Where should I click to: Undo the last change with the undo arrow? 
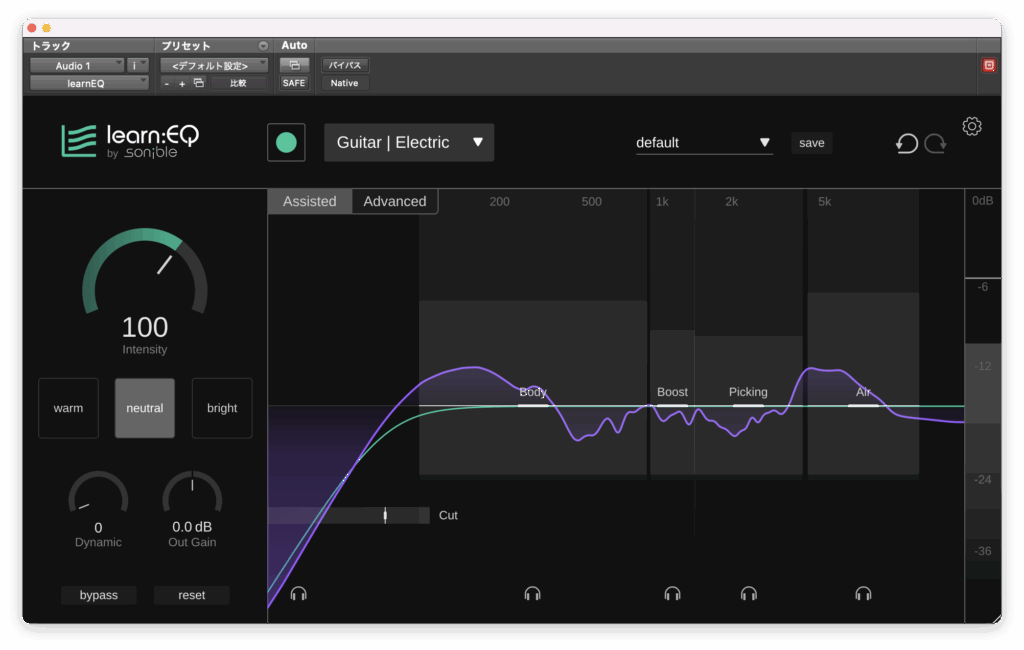[x=906, y=143]
